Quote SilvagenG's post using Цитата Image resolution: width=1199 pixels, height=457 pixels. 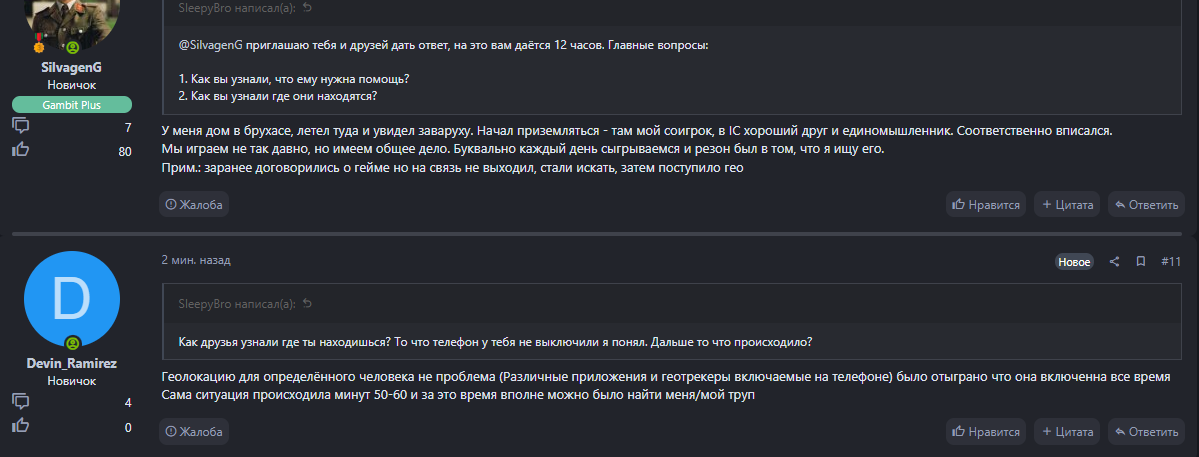(x=1067, y=204)
